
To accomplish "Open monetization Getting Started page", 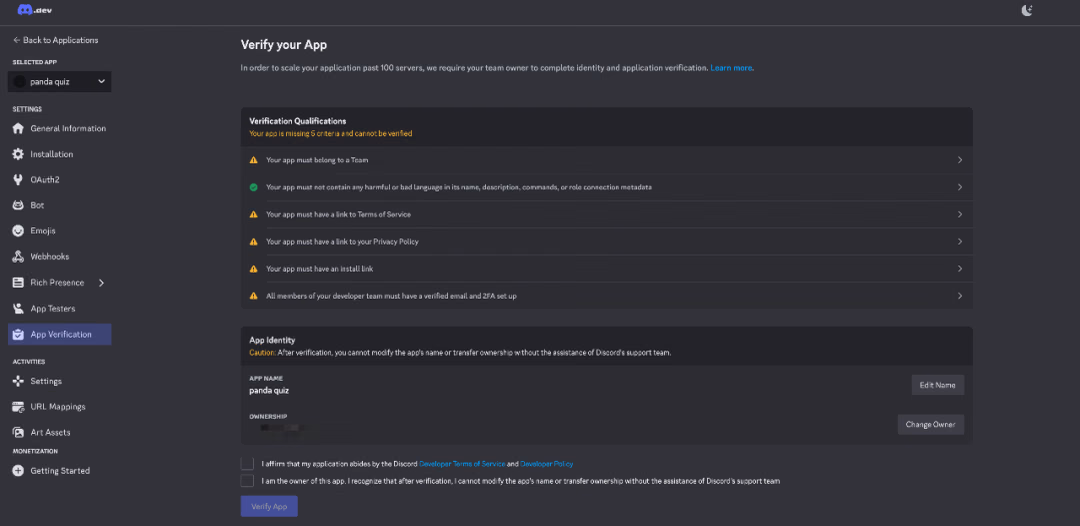I will pos(59,471).
